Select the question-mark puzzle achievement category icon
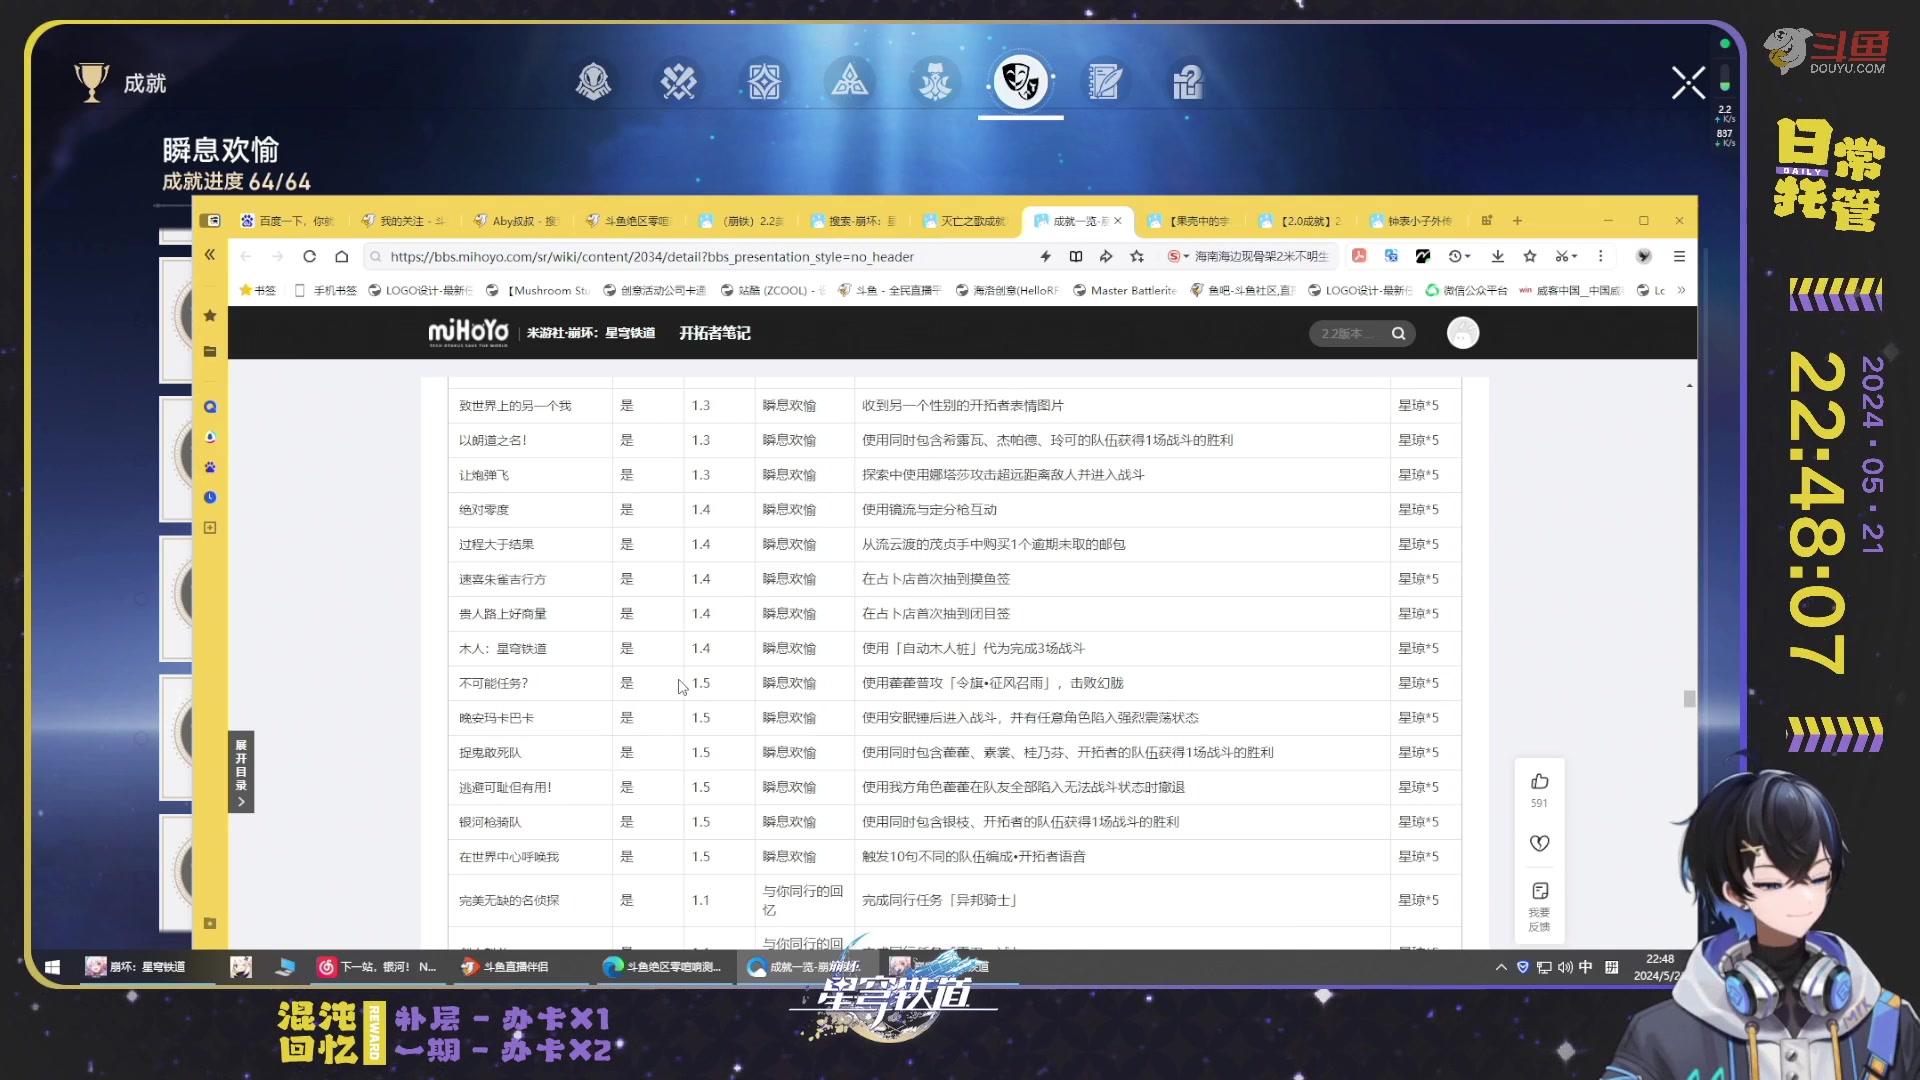1920x1080 pixels. point(1188,82)
